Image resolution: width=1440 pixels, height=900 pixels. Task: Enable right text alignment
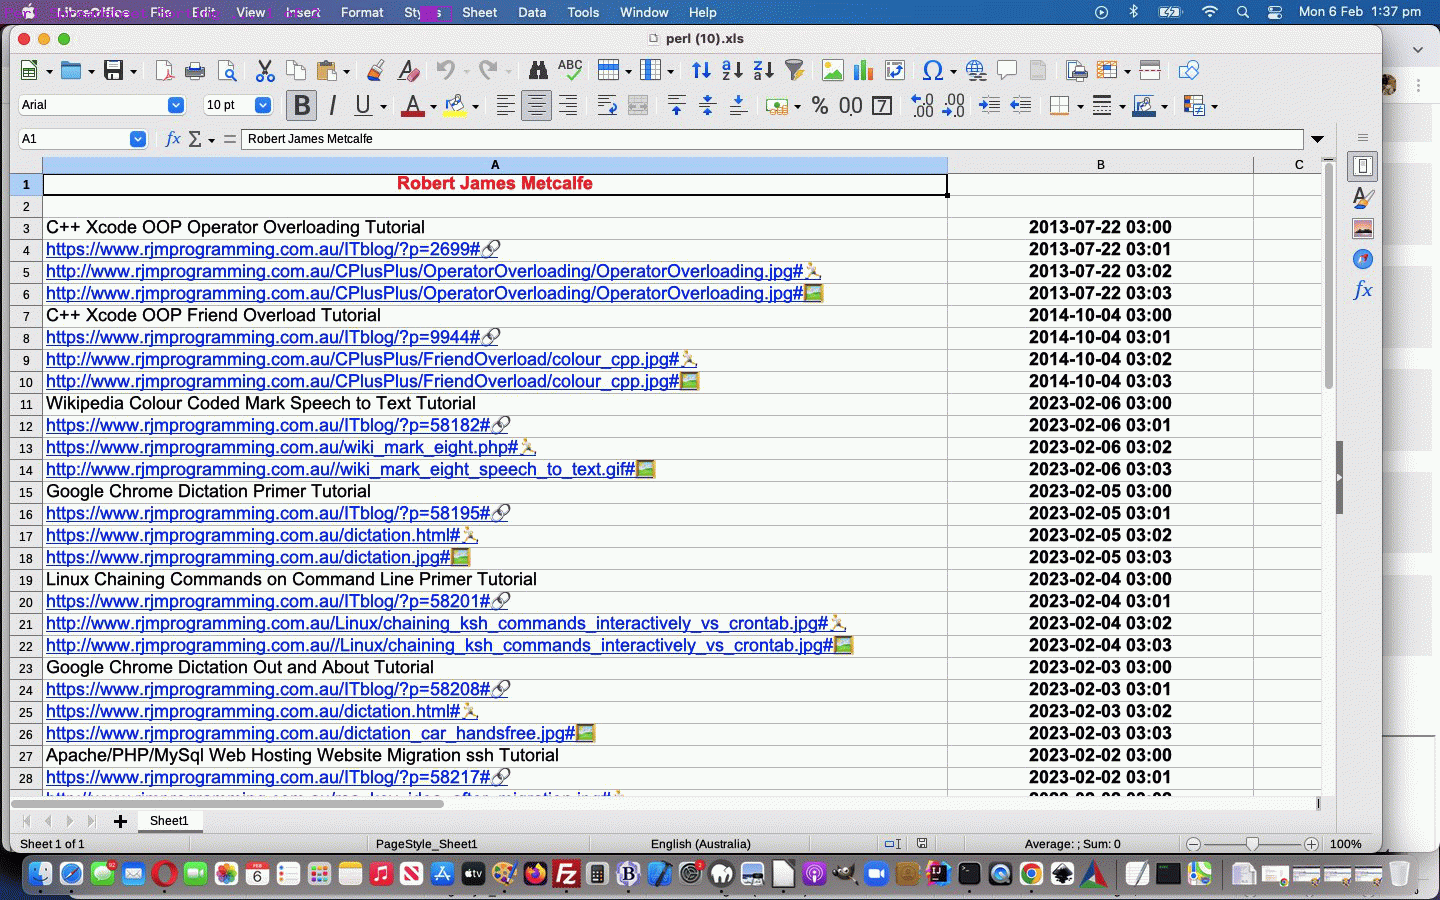[567, 105]
